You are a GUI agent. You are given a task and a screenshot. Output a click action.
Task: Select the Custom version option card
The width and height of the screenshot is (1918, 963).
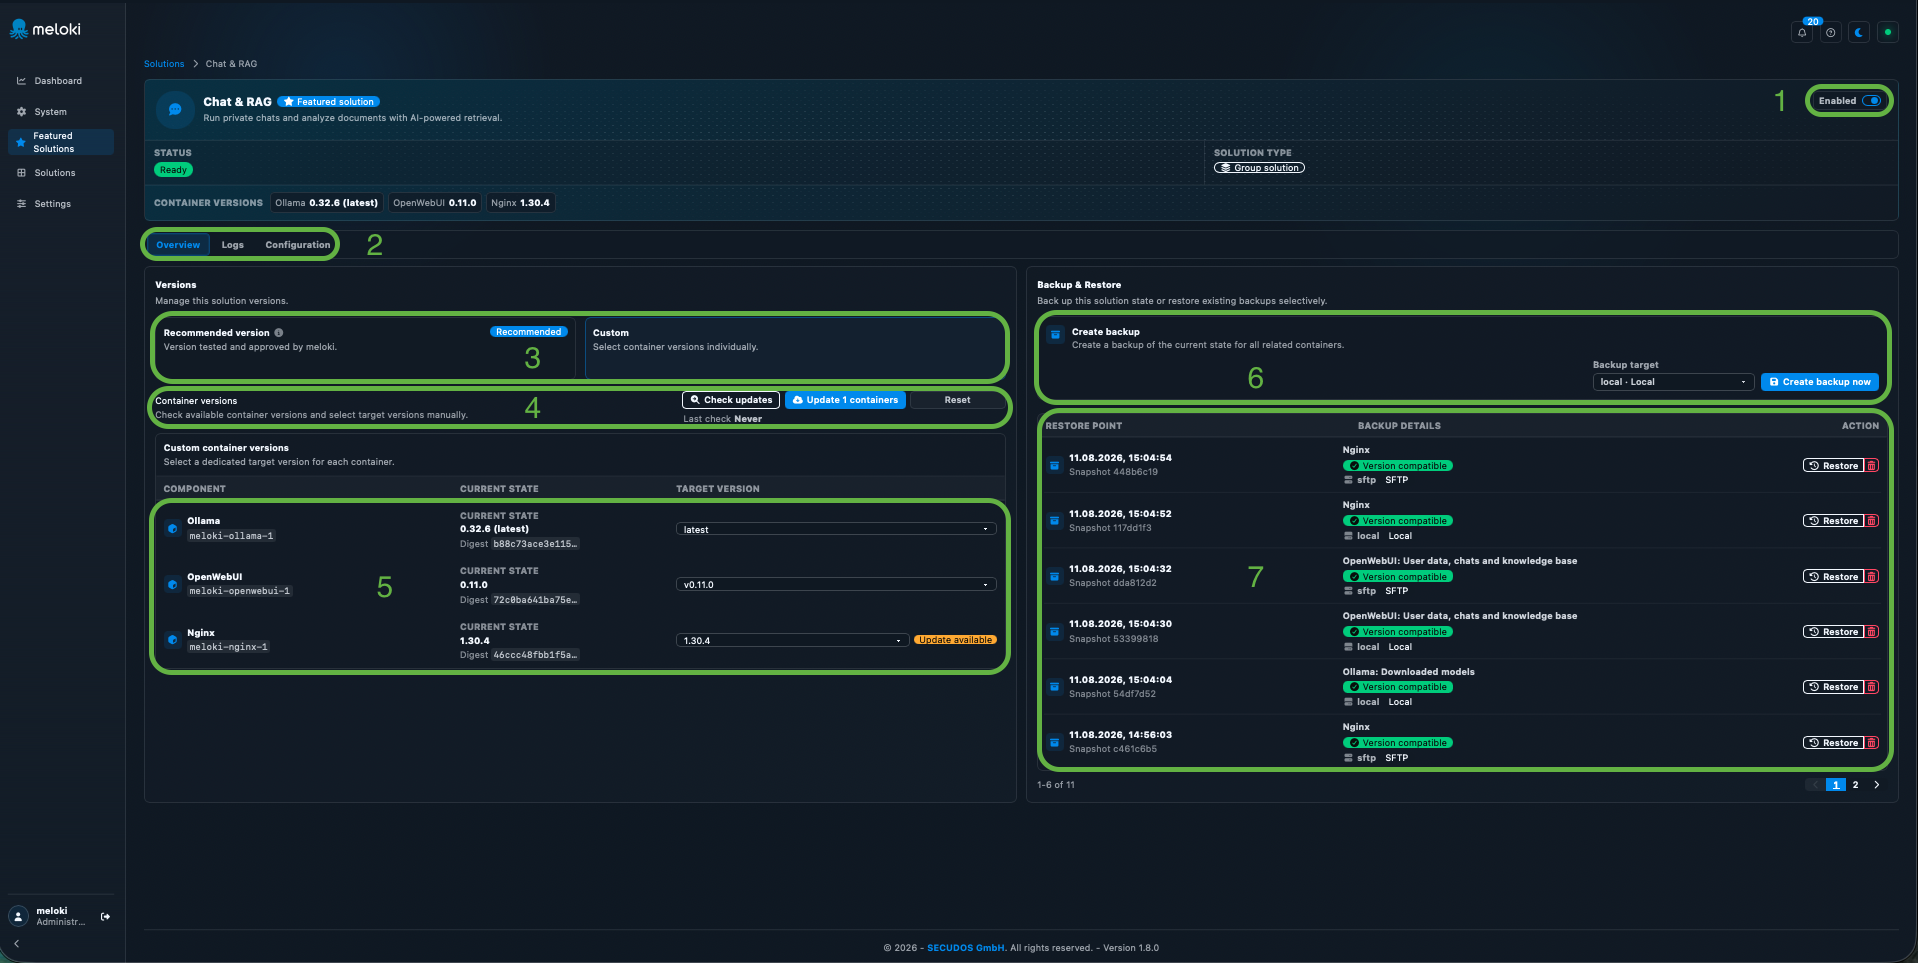click(x=794, y=347)
